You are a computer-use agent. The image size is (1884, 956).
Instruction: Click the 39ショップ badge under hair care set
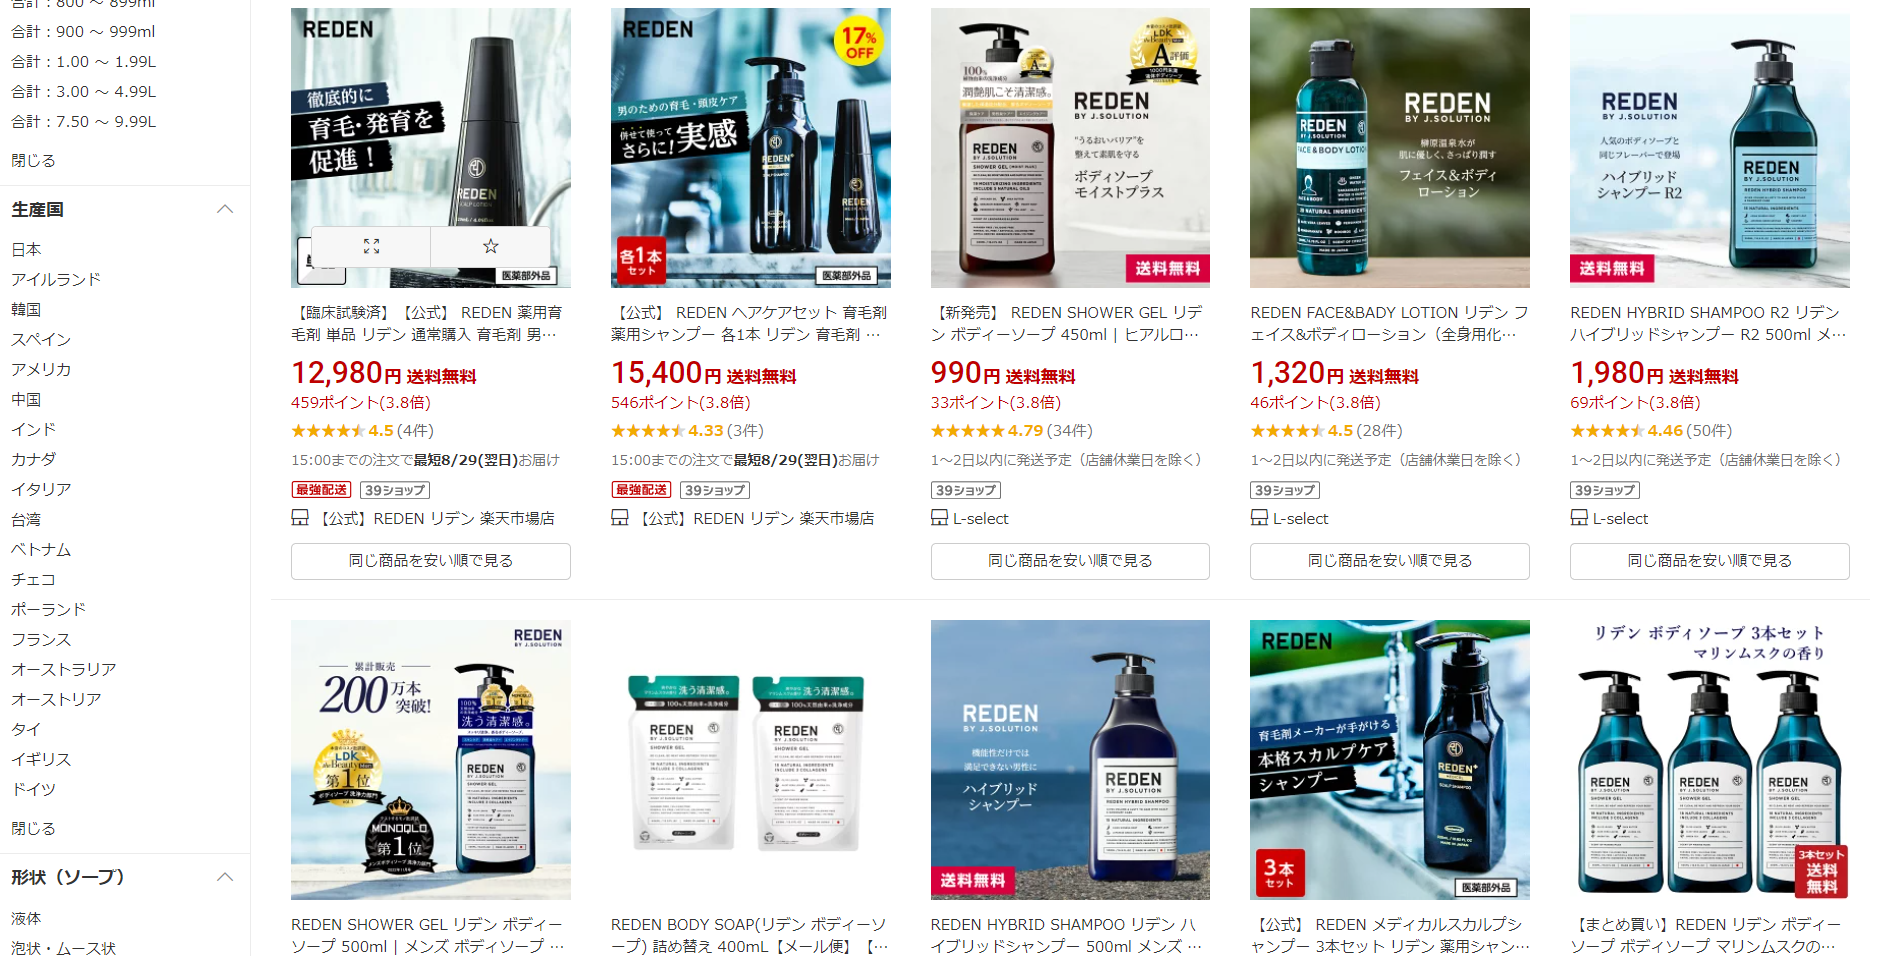(715, 490)
